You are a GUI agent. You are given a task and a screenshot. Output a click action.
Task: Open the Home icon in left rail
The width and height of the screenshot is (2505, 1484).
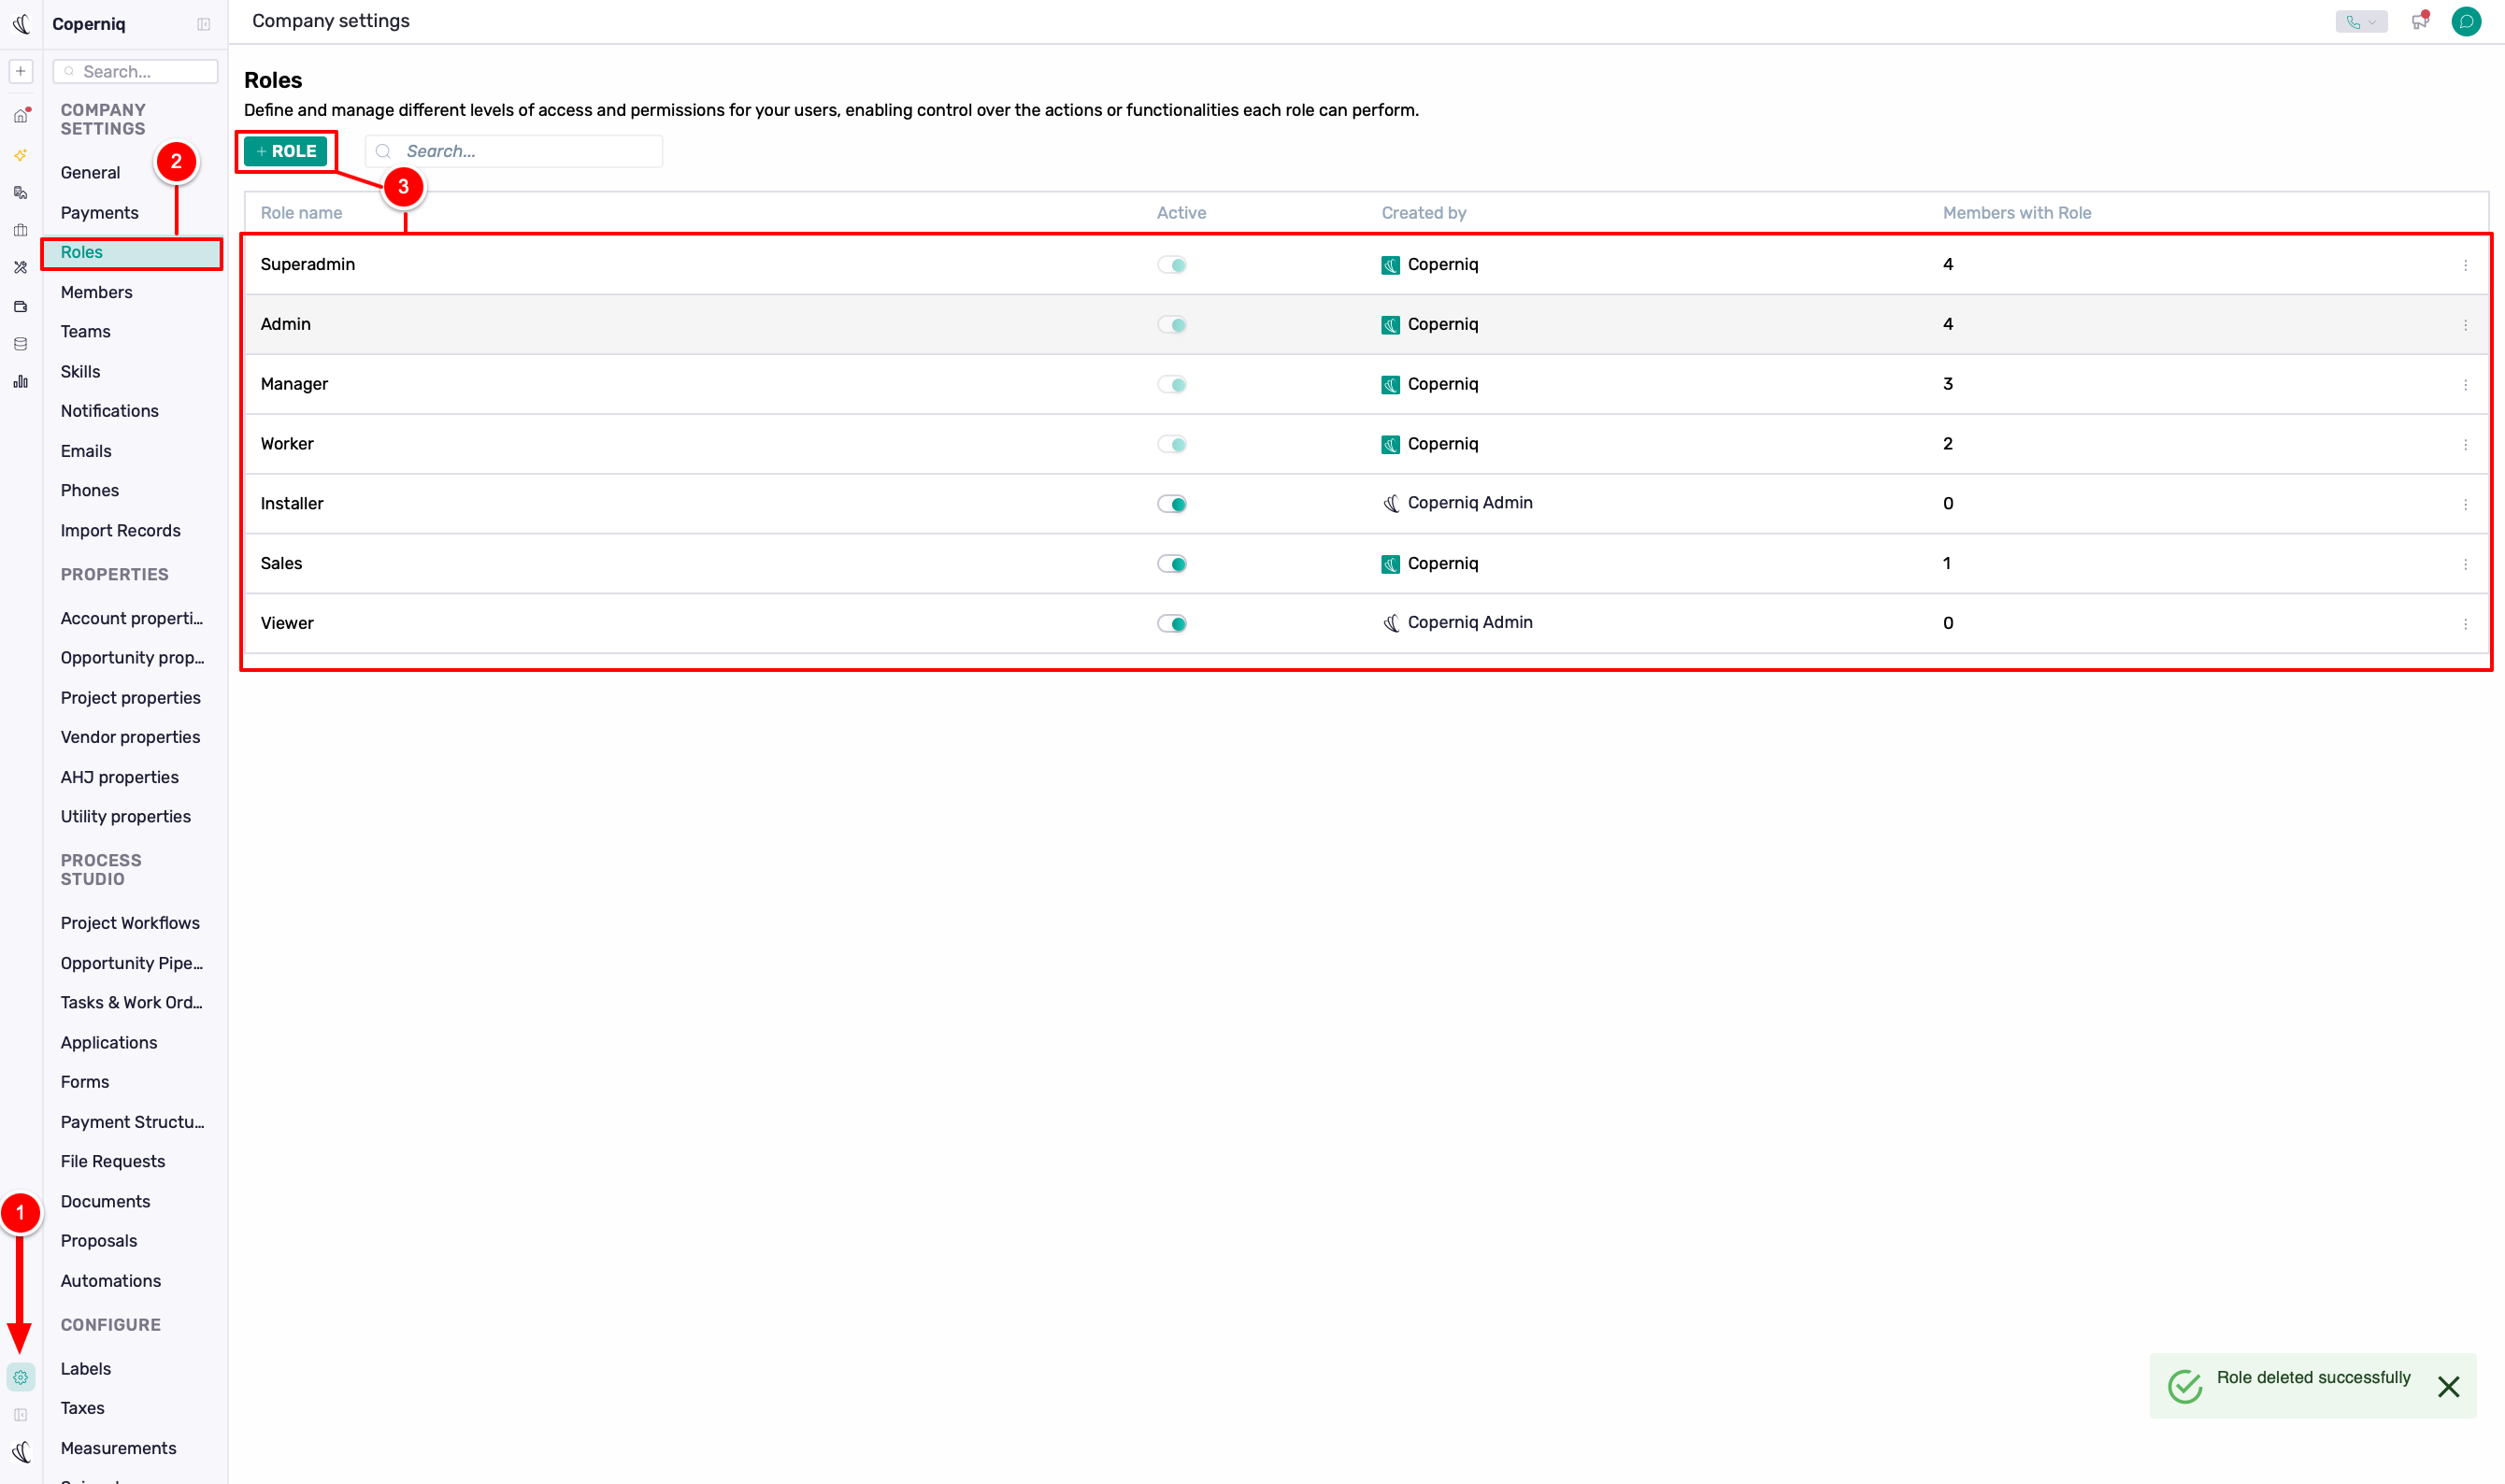tap(20, 116)
